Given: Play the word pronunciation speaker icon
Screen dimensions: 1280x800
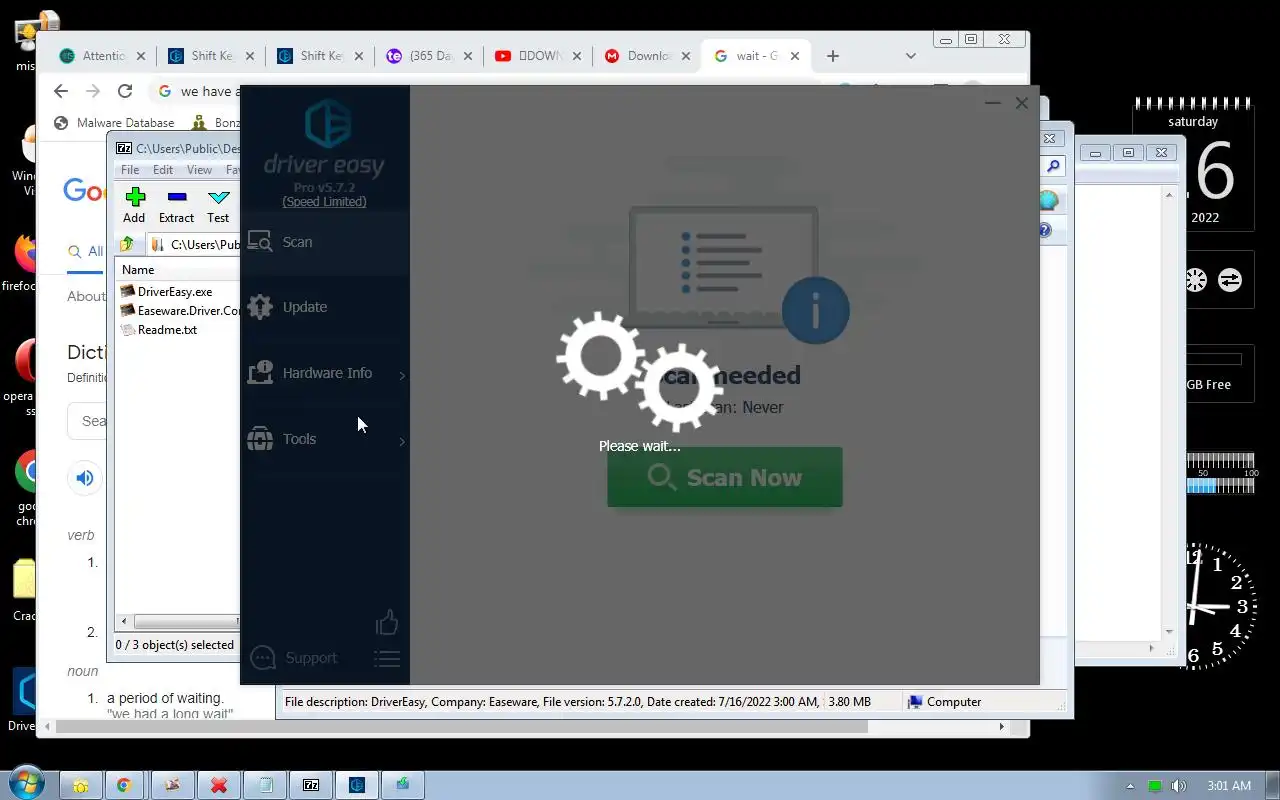Looking at the screenshot, I should [x=85, y=478].
